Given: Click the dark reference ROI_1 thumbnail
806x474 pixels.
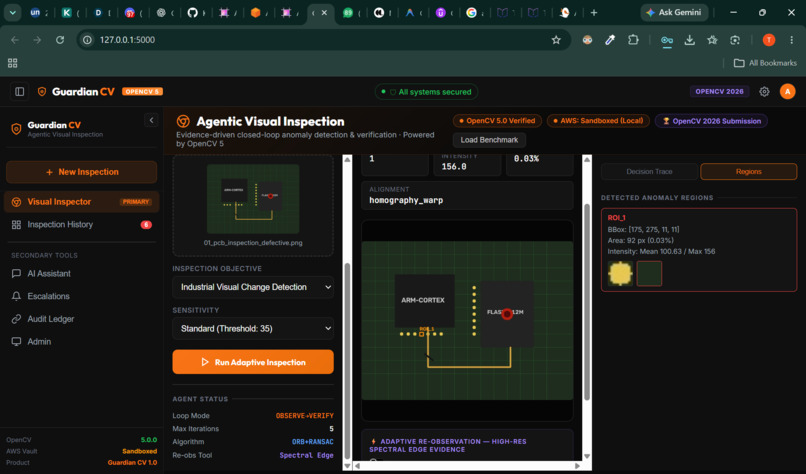Looking at the screenshot, I should pos(649,273).
